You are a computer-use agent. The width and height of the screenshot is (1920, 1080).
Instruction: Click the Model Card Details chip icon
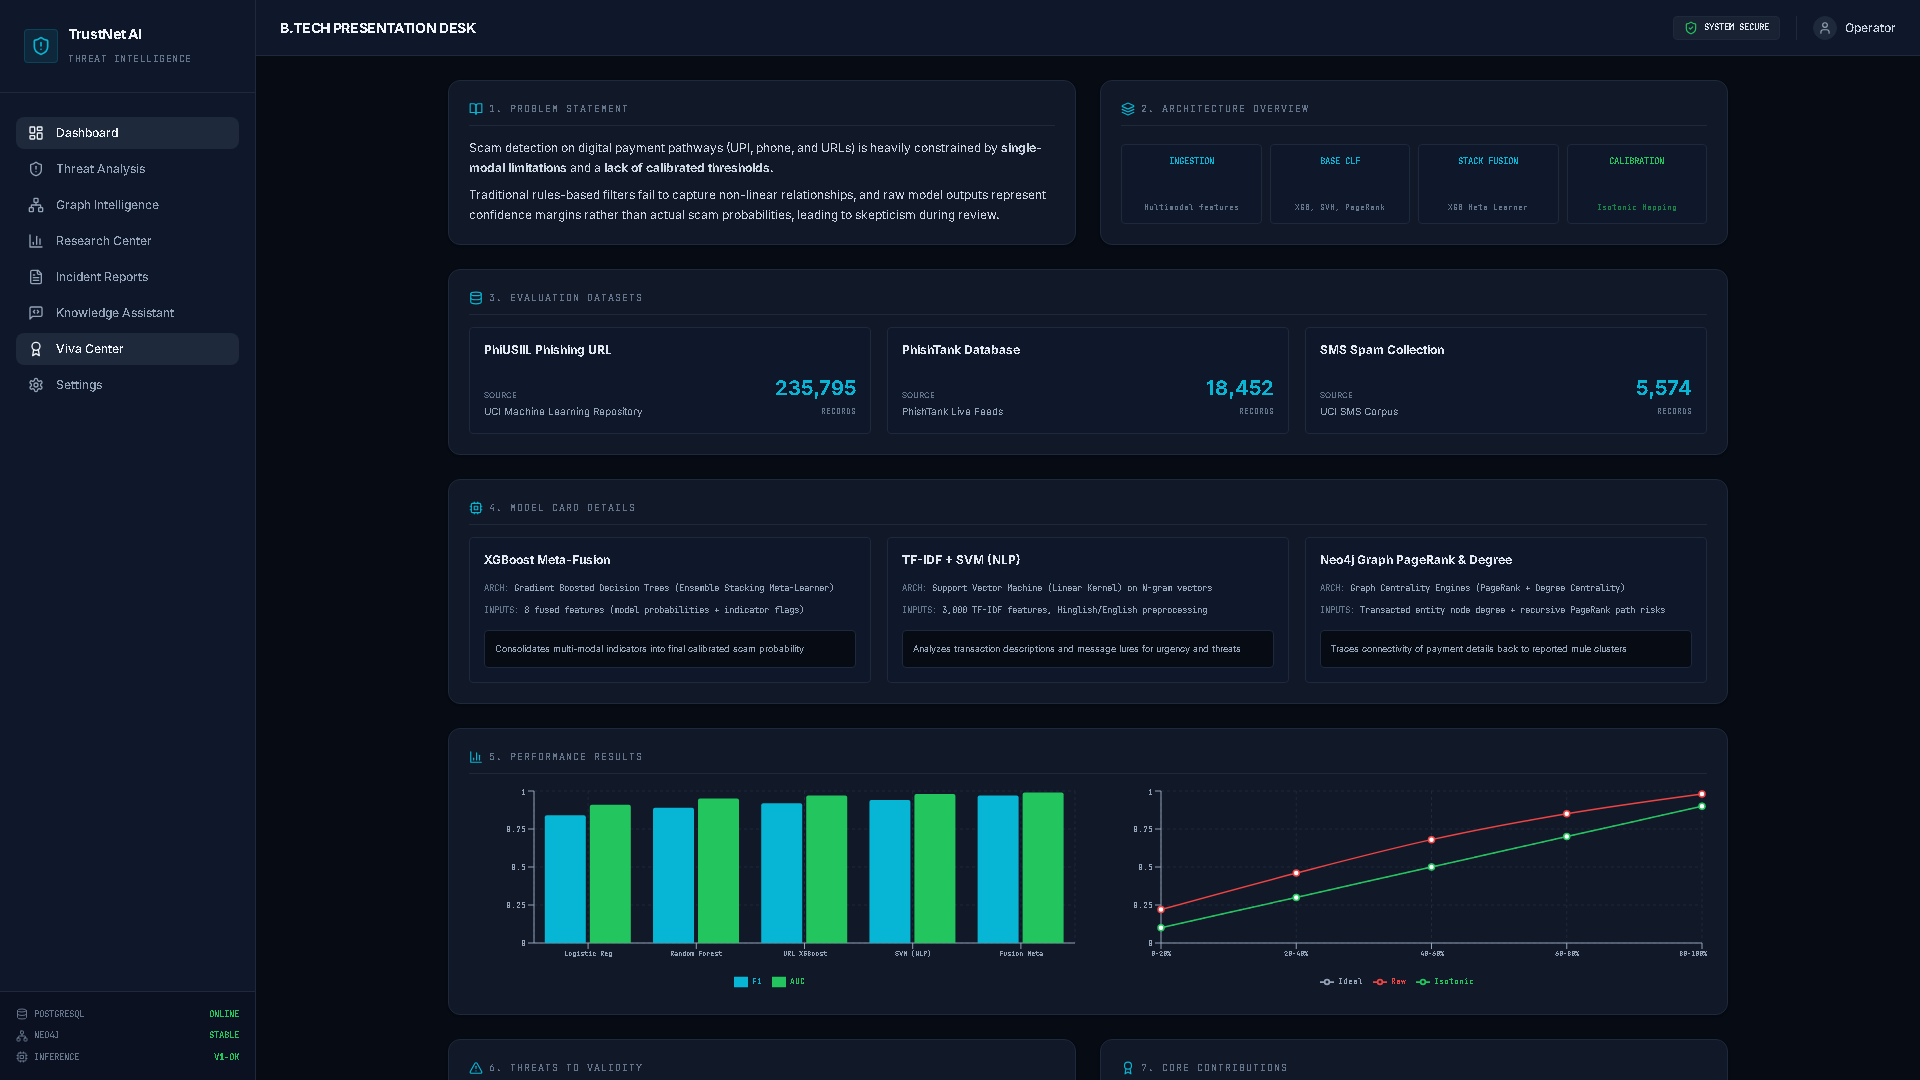pyautogui.click(x=476, y=508)
